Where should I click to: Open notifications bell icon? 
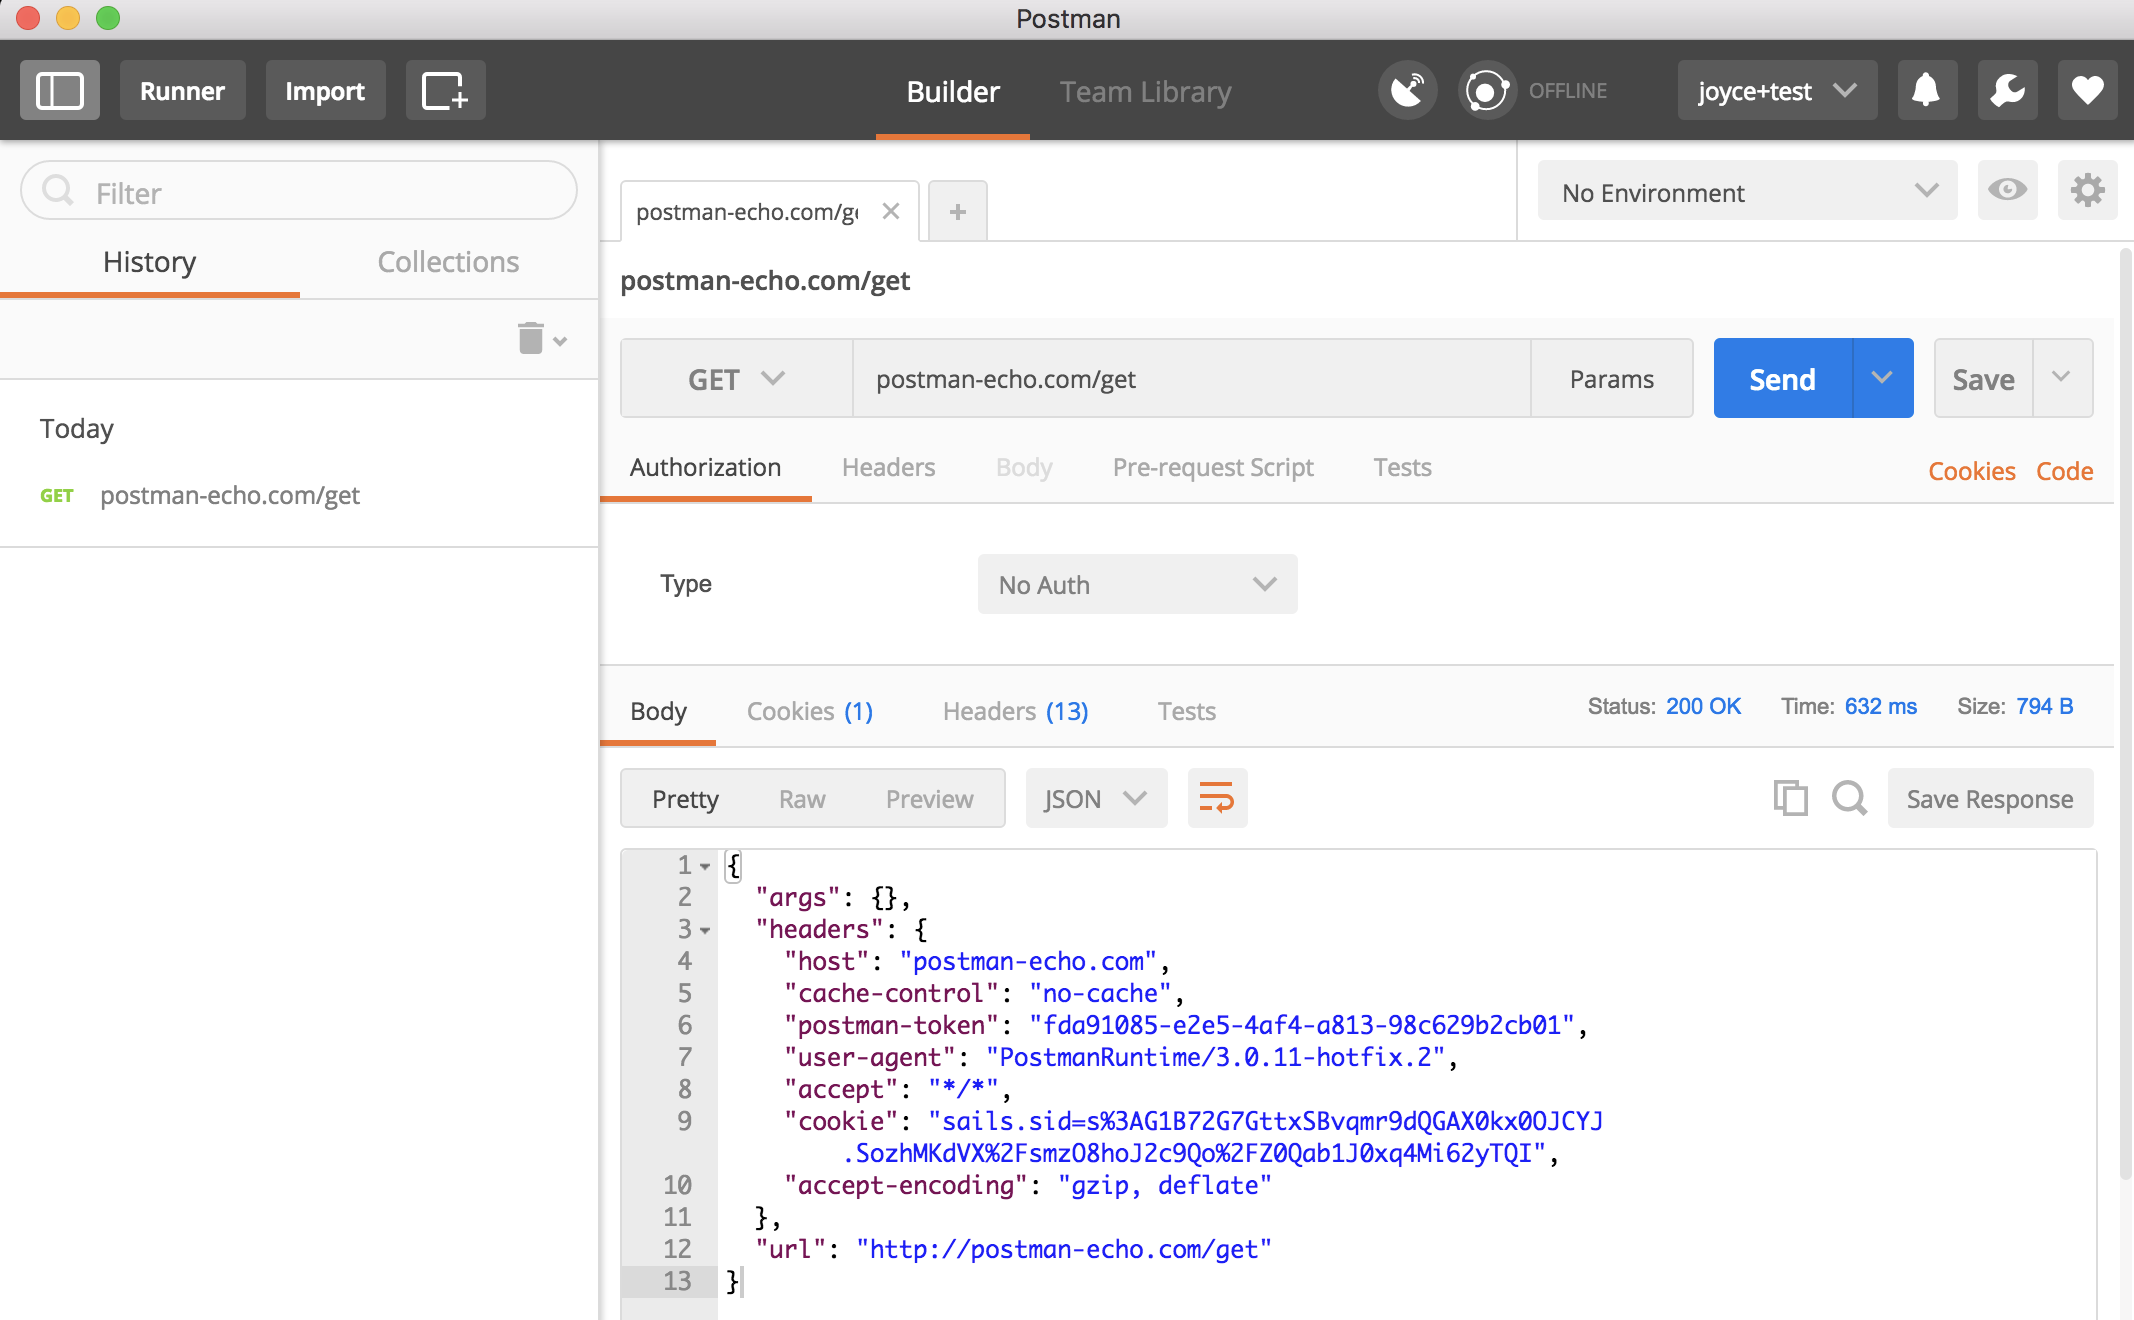[x=1926, y=90]
